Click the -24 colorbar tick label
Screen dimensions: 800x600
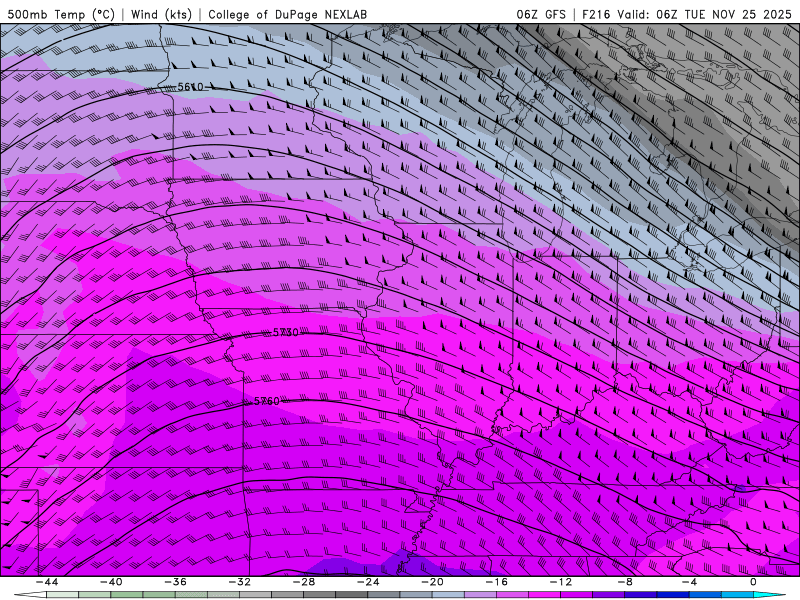(x=368, y=582)
